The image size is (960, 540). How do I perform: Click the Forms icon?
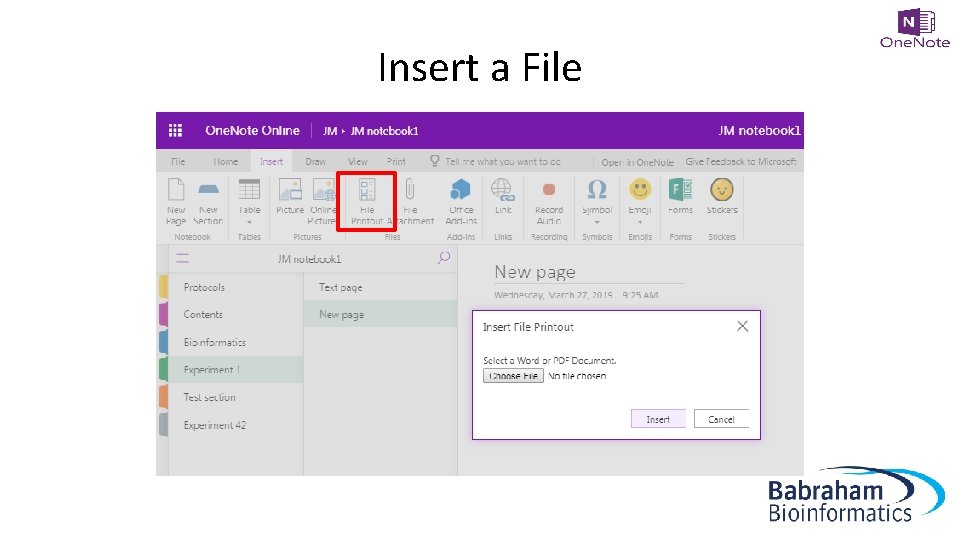coord(680,190)
